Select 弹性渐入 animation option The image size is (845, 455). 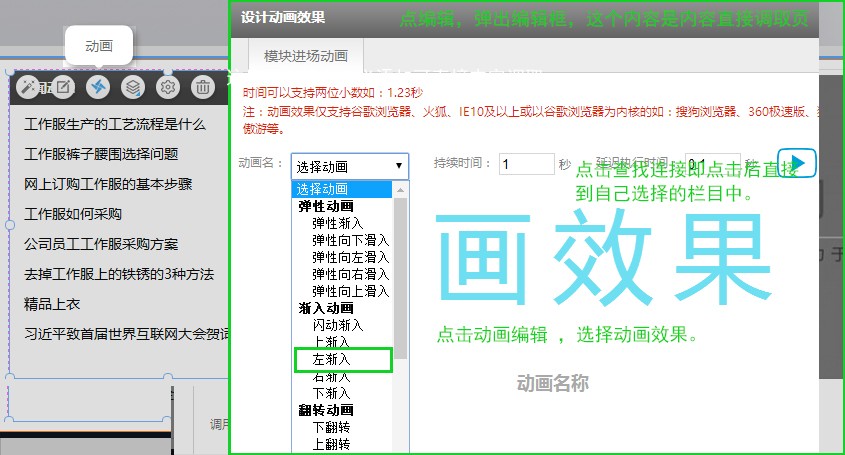[337, 223]
